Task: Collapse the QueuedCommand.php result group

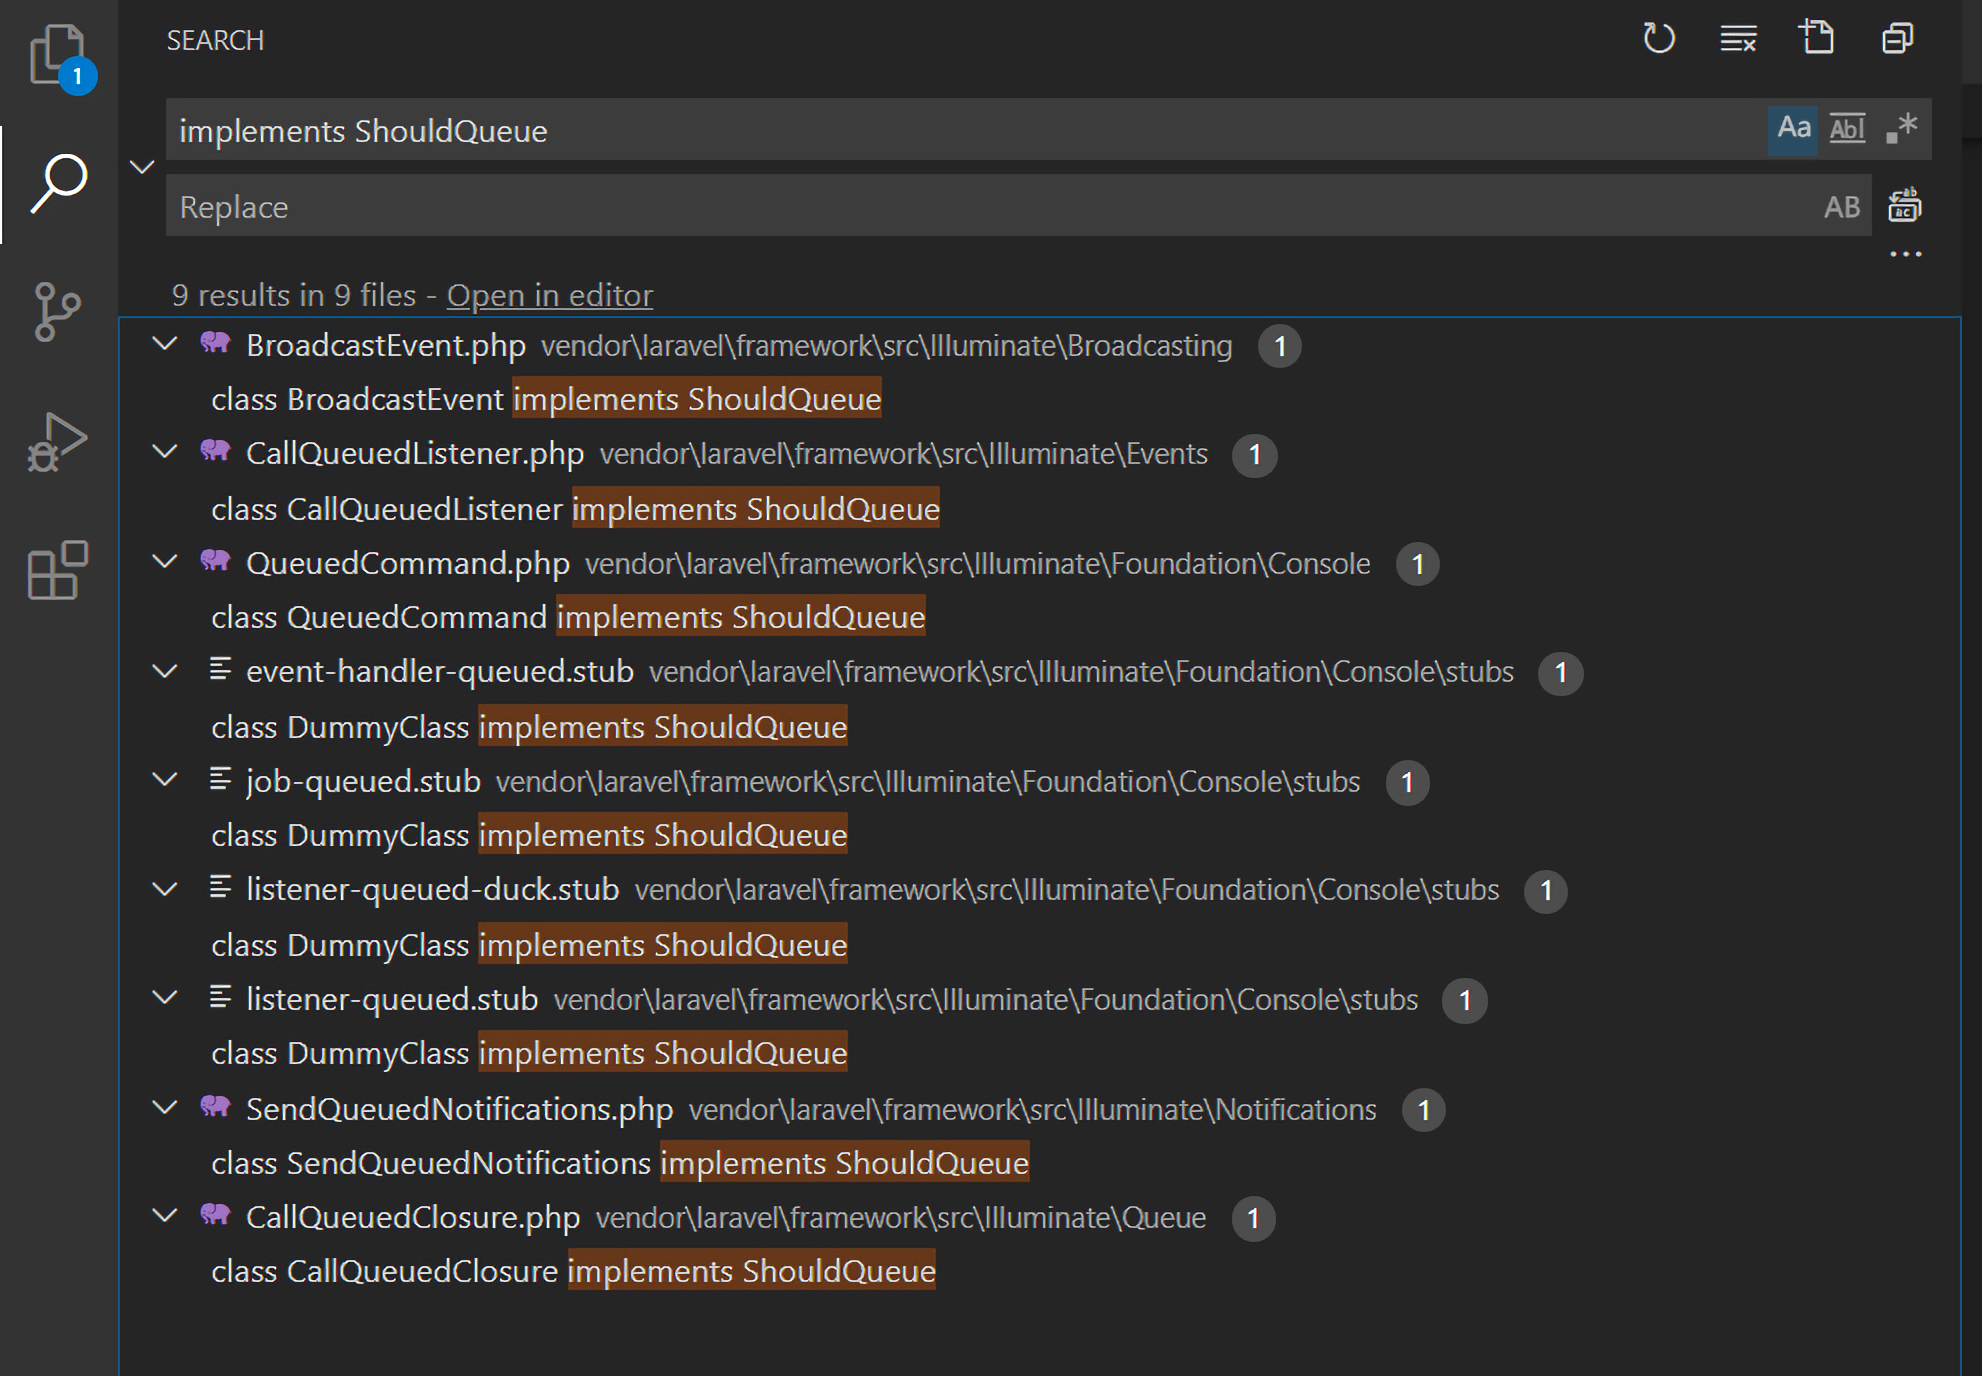Action: 164,562
